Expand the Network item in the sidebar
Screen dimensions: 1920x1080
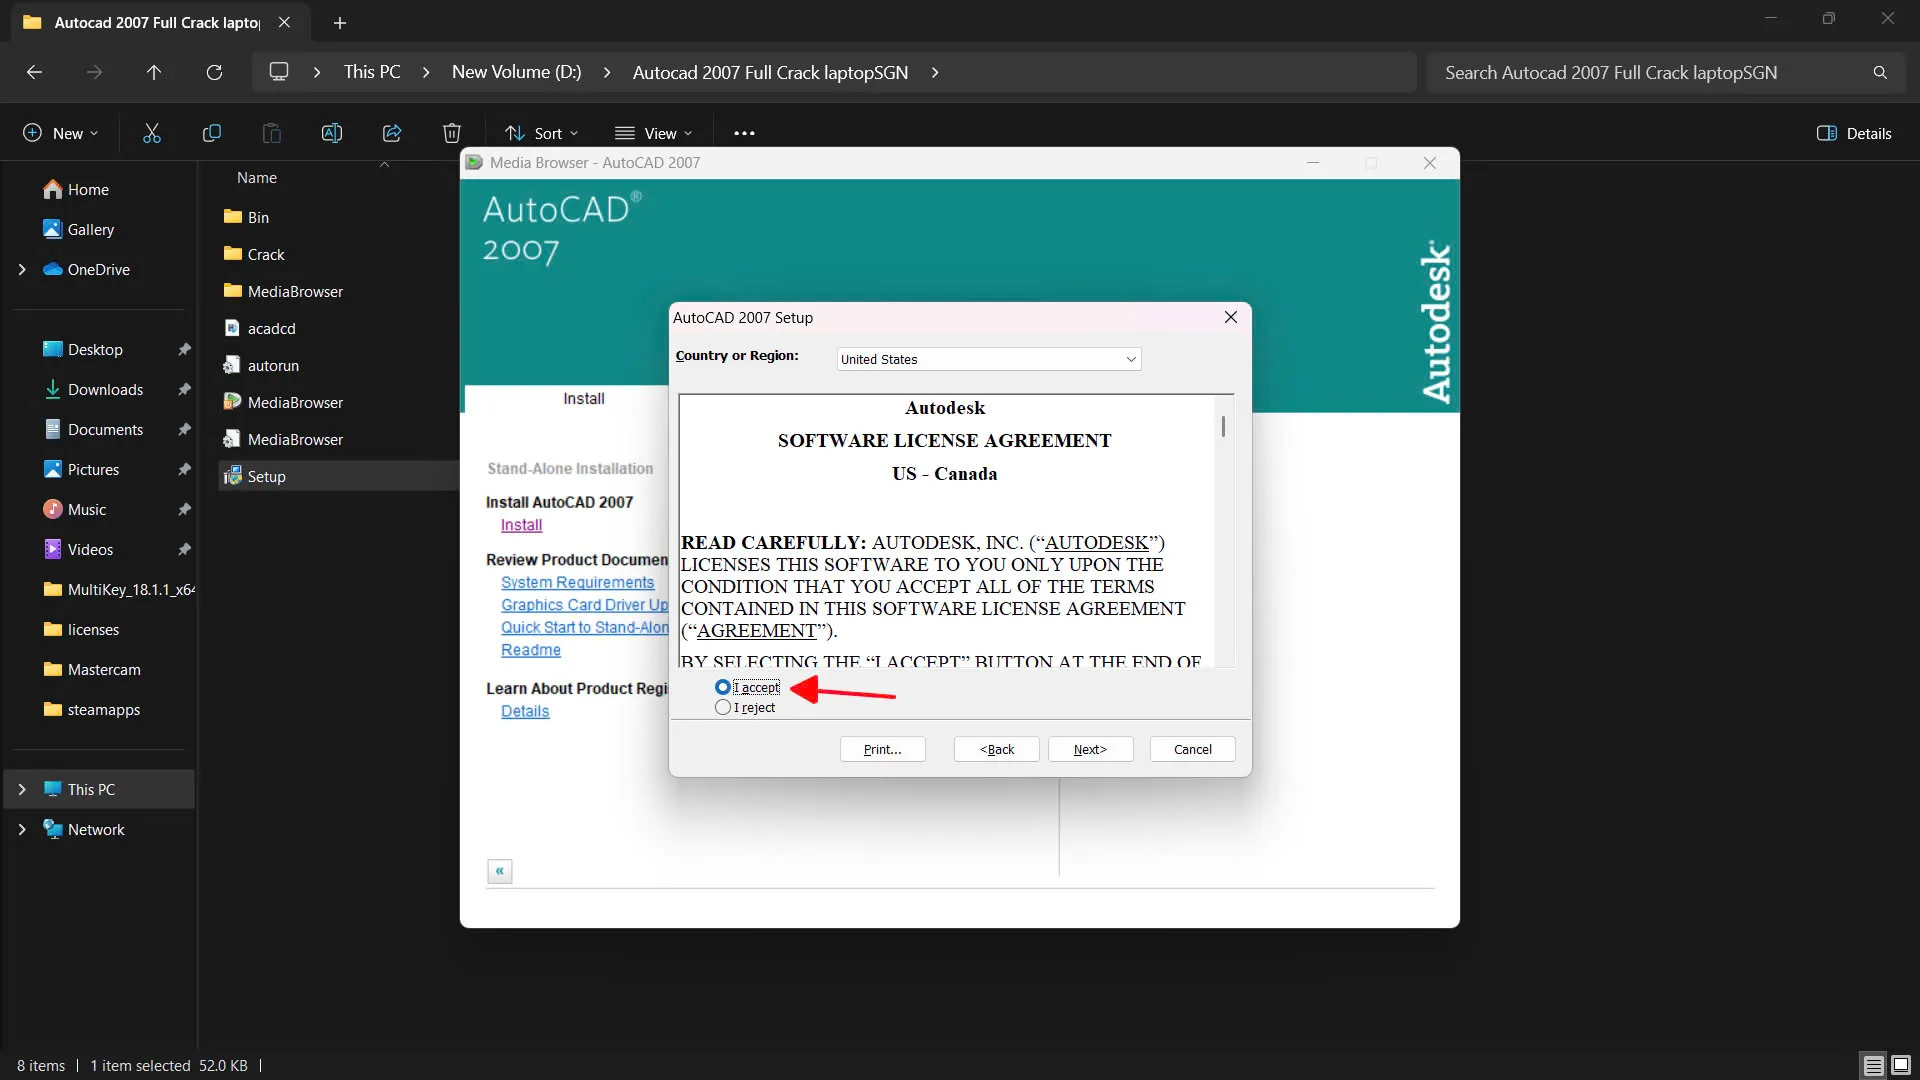[x=22, y=829]
